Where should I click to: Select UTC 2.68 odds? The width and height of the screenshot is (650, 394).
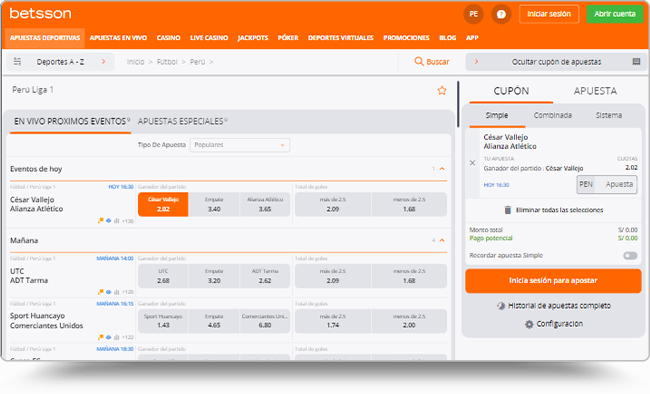click(x=163, y=276)
